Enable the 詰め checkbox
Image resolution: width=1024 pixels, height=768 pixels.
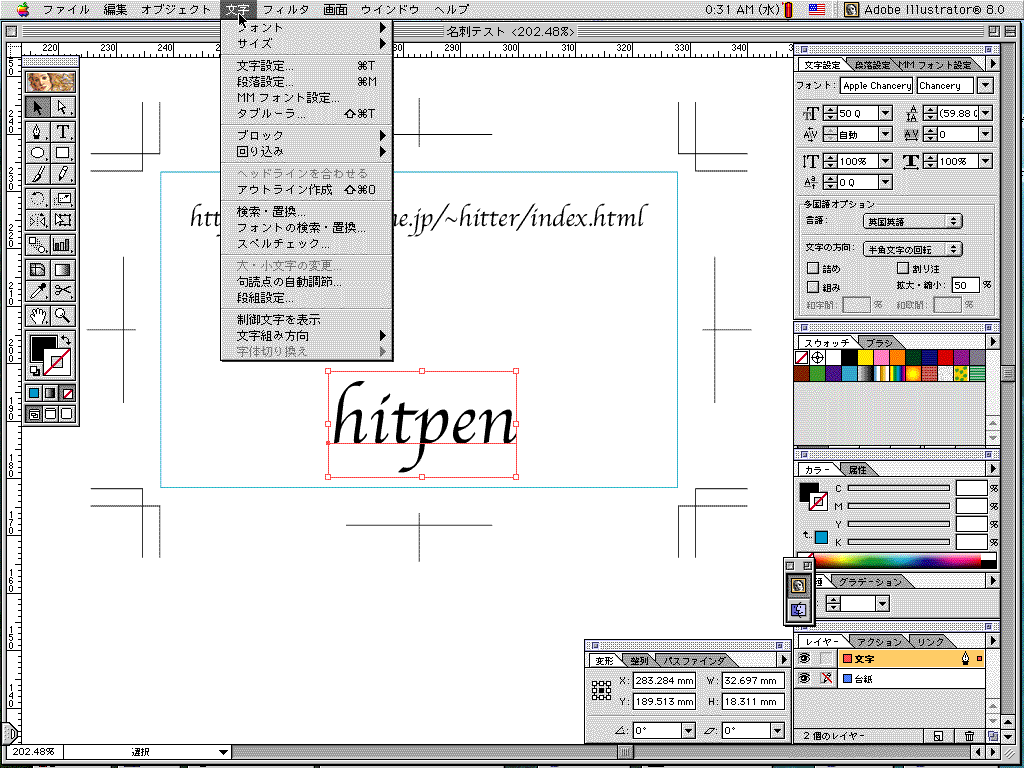pyautogui.click(x=813, y=268)
